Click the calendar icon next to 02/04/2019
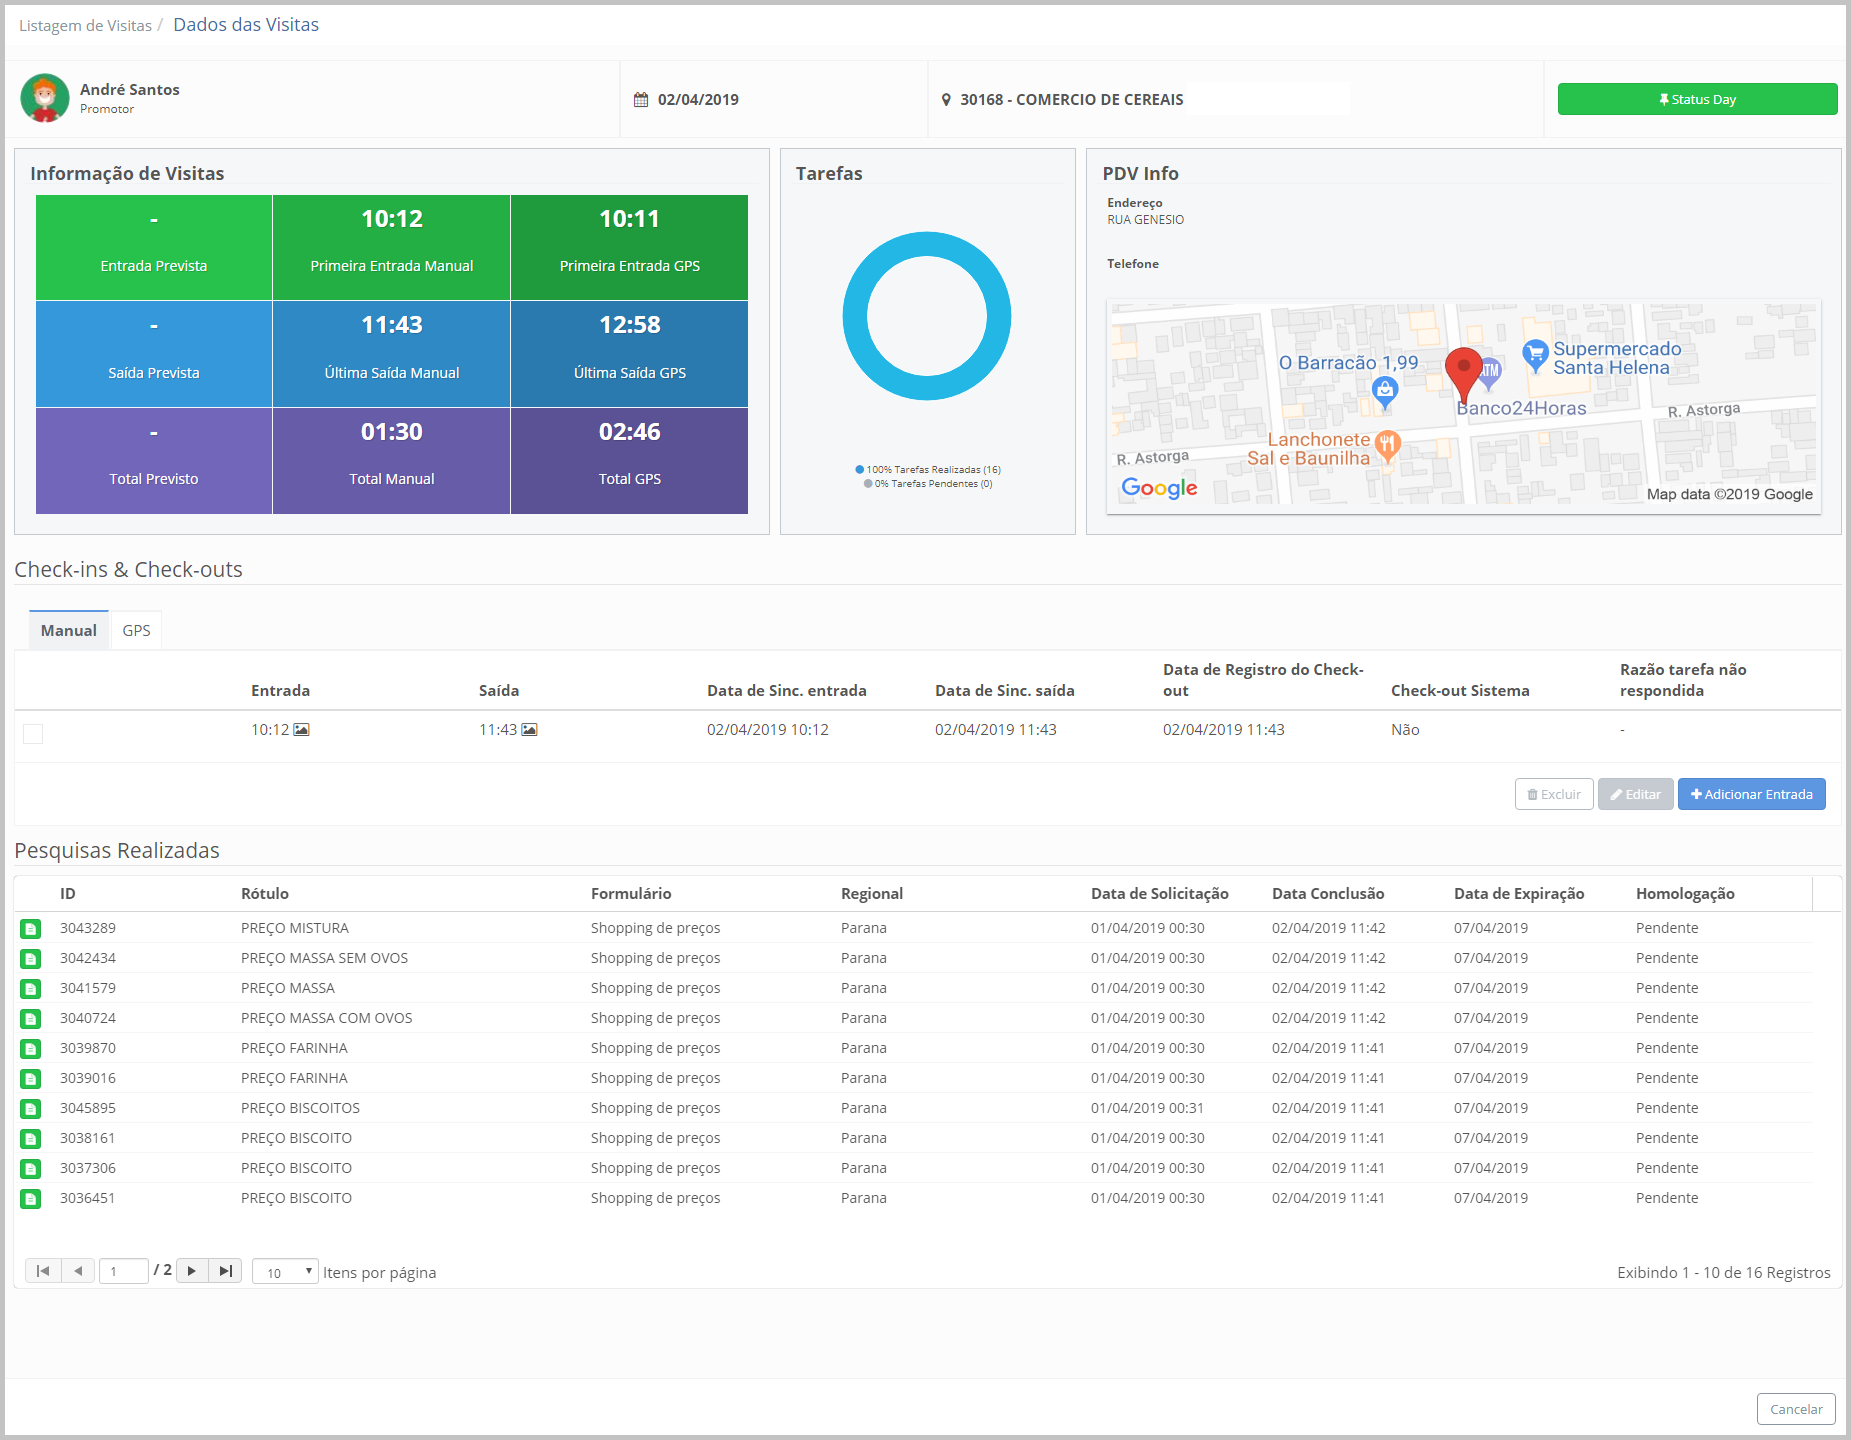Image resolution: width=1851 pixels, height=1440 pixels. (641, 100)
